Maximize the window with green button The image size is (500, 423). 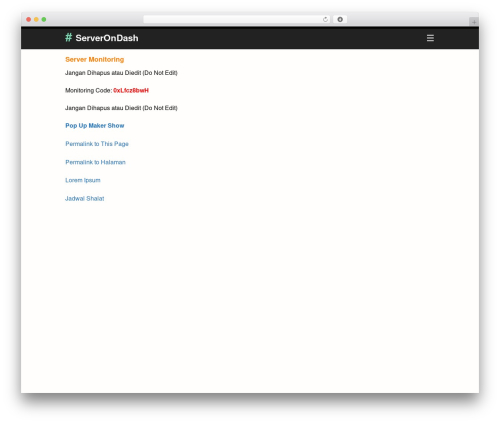[44, 19]
